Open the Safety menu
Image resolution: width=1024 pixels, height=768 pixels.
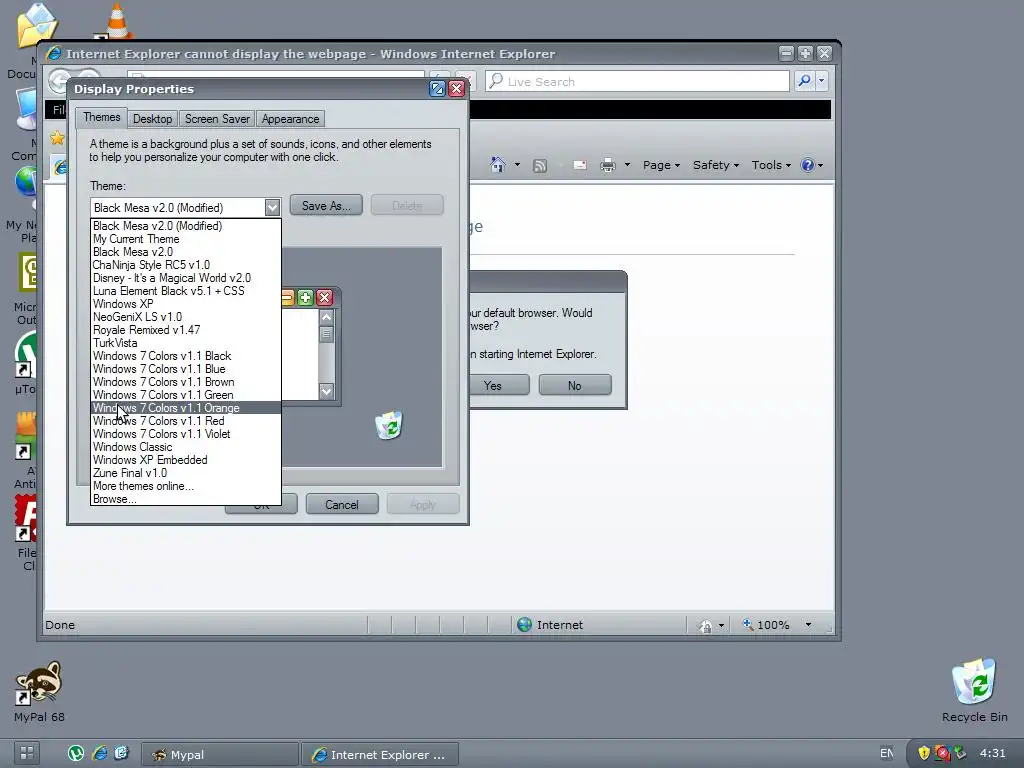[716, 165]
